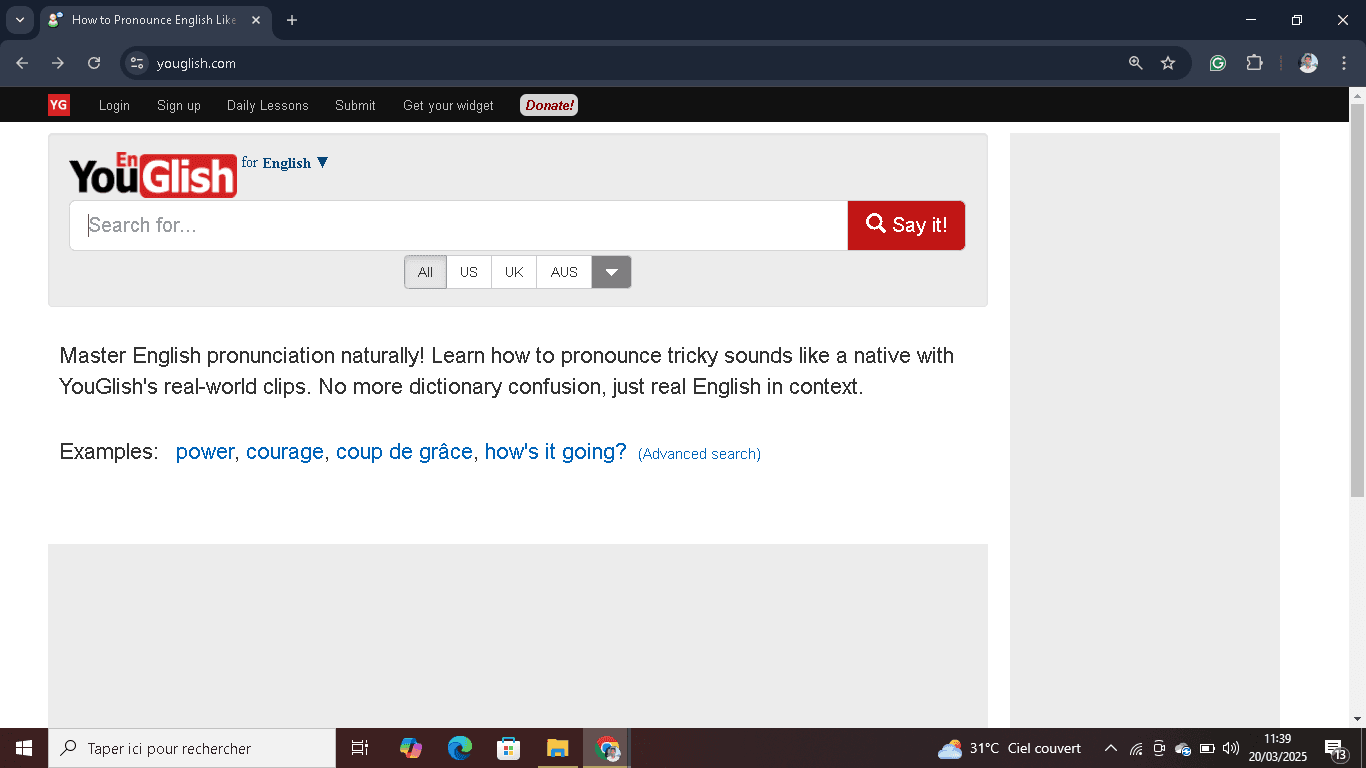Click the Donate! button
Screen dimensions: 1366x768
548,104
